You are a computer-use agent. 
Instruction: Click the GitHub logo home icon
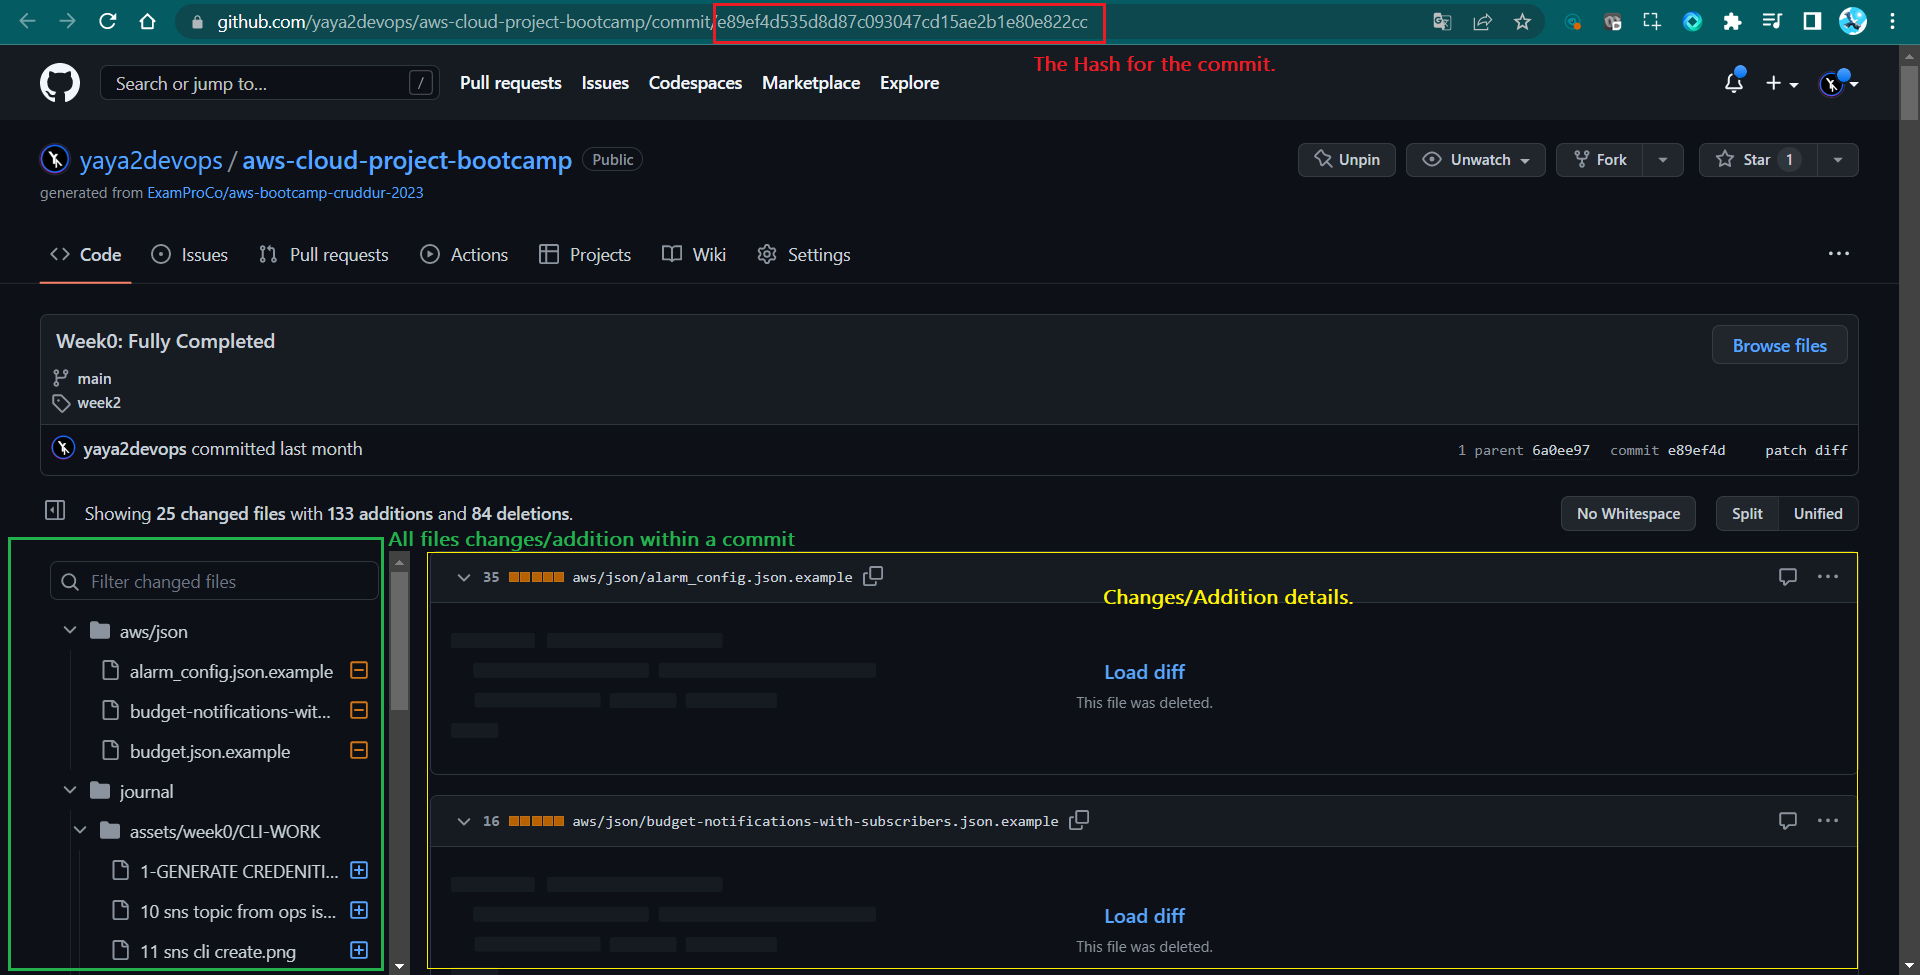coord(60,83)
